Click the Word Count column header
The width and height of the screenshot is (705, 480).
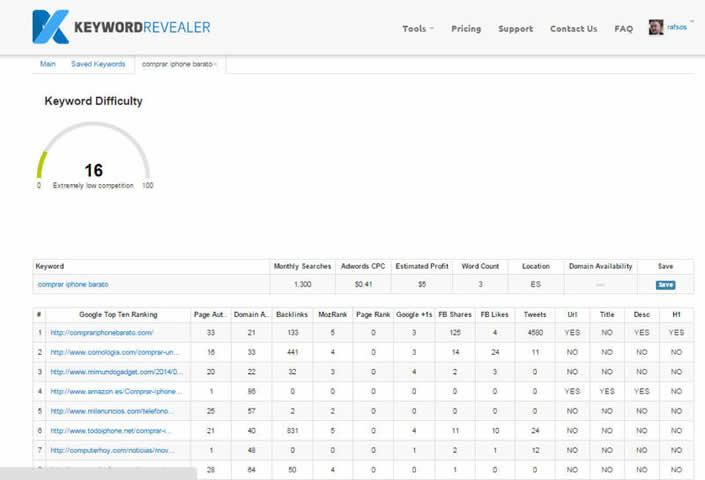480,266
